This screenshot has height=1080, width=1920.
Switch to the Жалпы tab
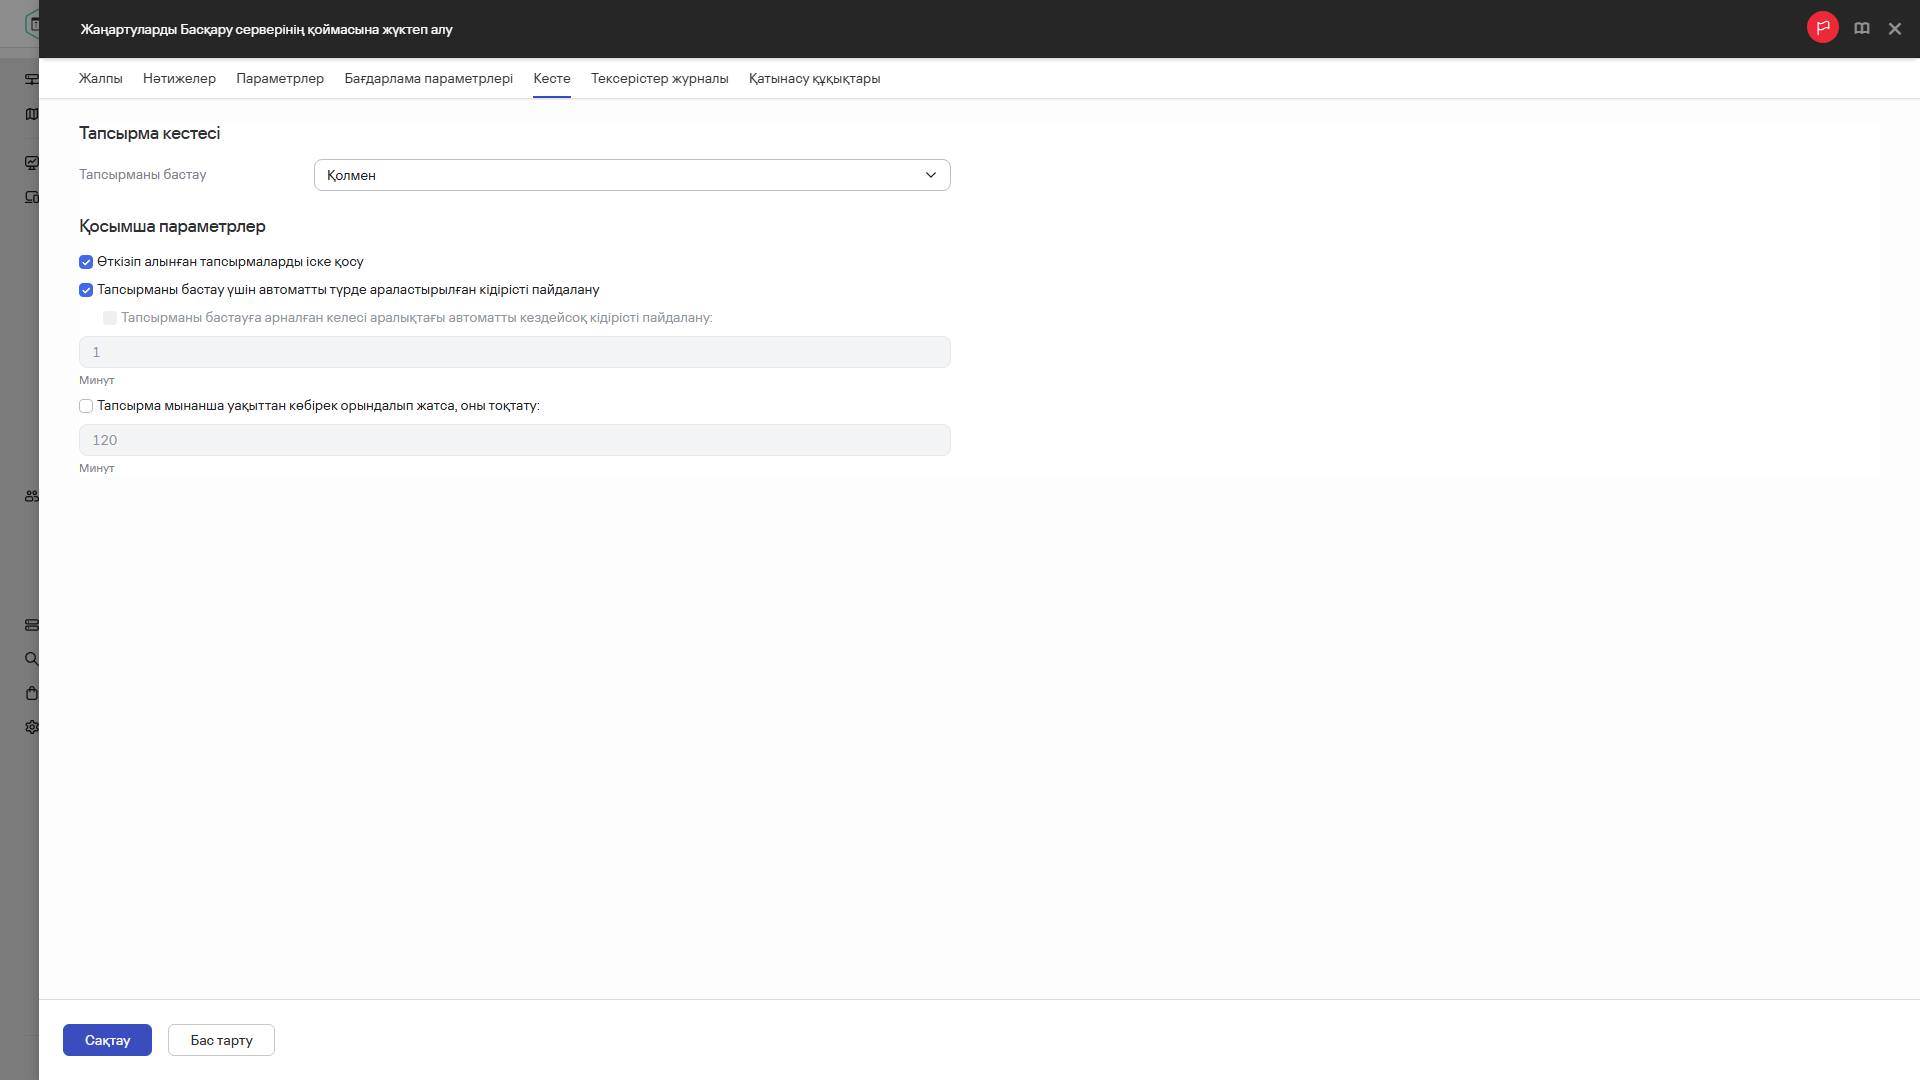click(100, 78)
